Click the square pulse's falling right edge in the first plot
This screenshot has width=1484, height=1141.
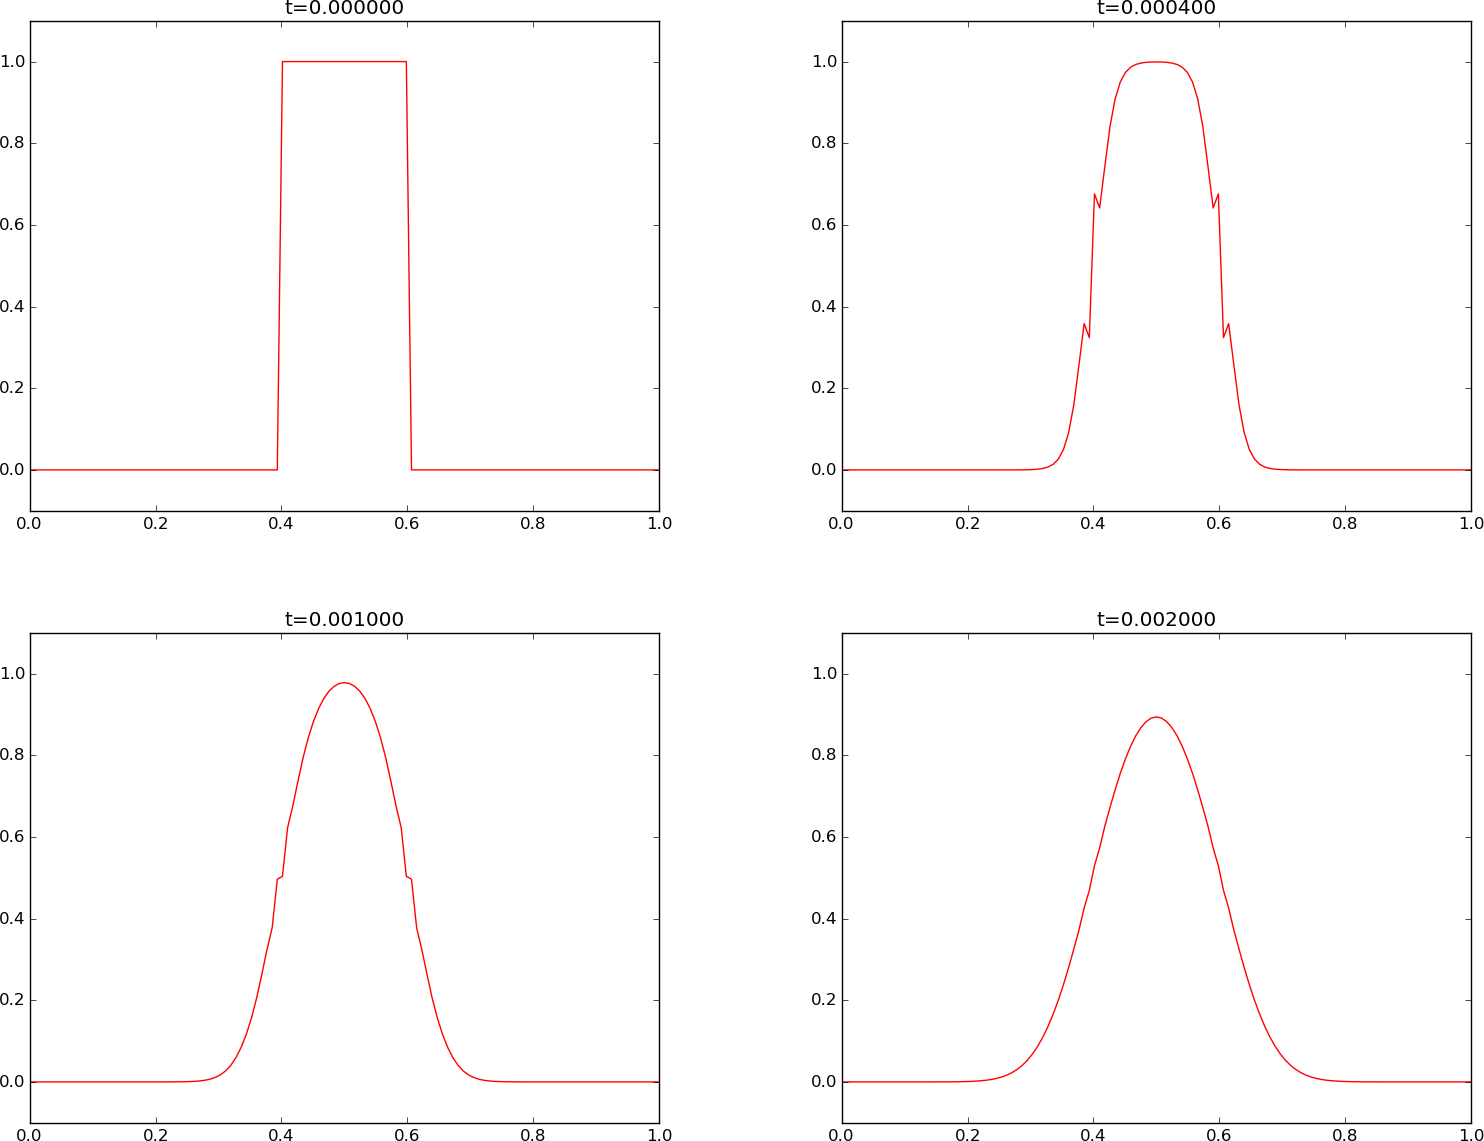pyautogui.click(x=409, y=265)
